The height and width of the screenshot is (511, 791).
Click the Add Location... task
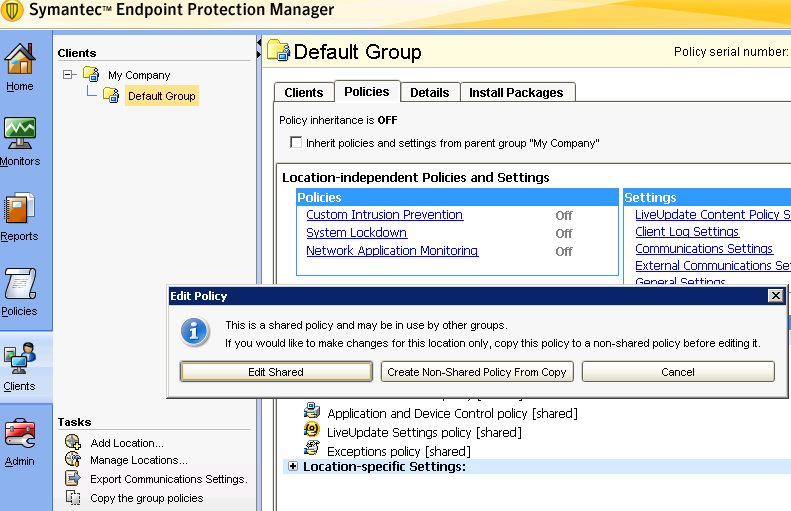(127, 443)
